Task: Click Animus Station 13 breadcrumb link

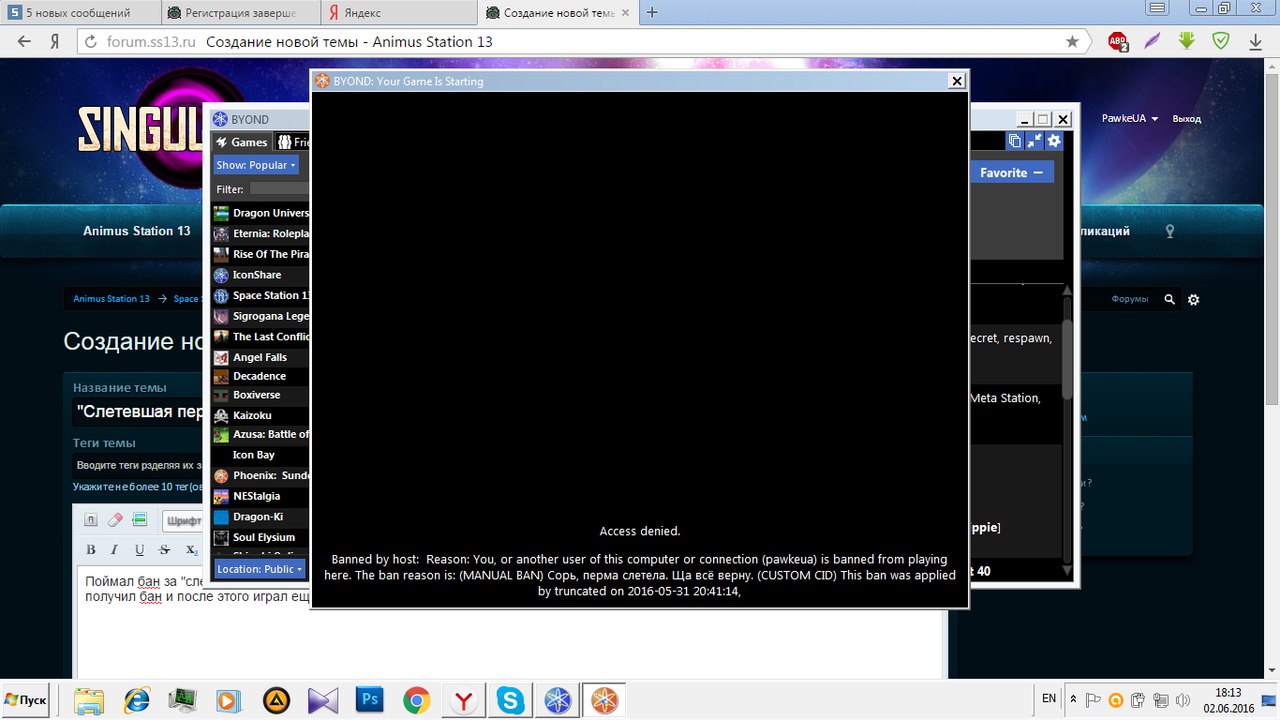Action: (x=111, y=299)
